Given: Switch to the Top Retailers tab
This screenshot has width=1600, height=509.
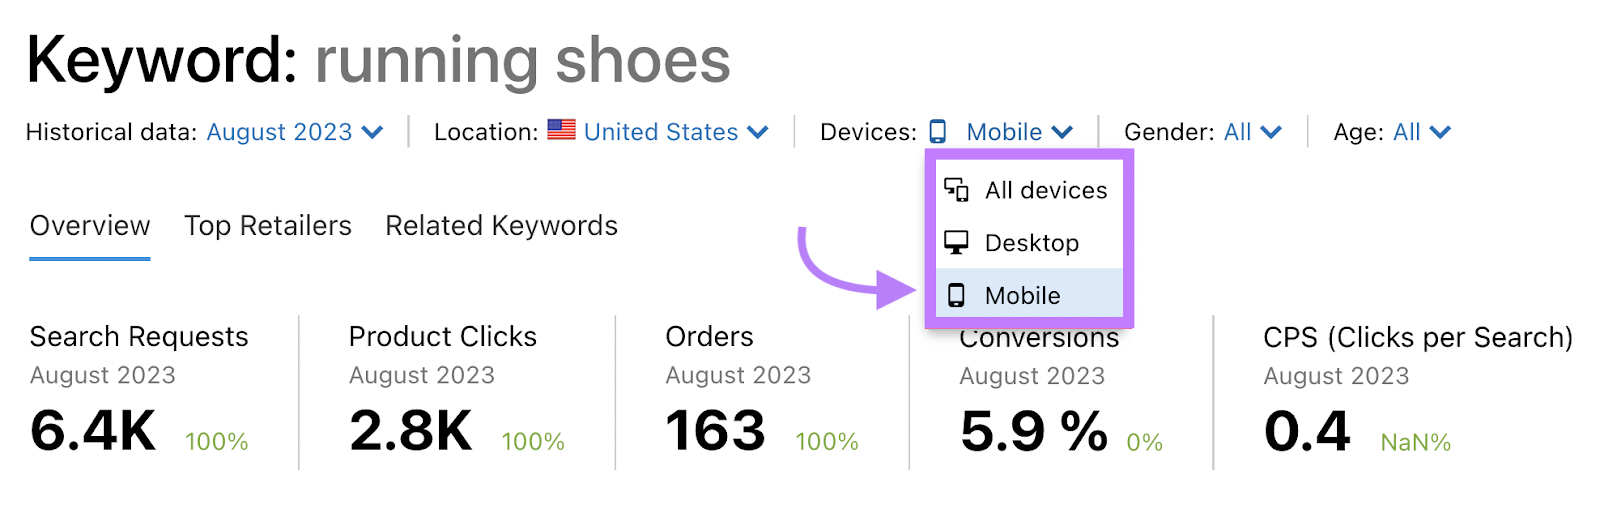Looking at the screenshot, I should pyautogui.click(x=268, y=226).
